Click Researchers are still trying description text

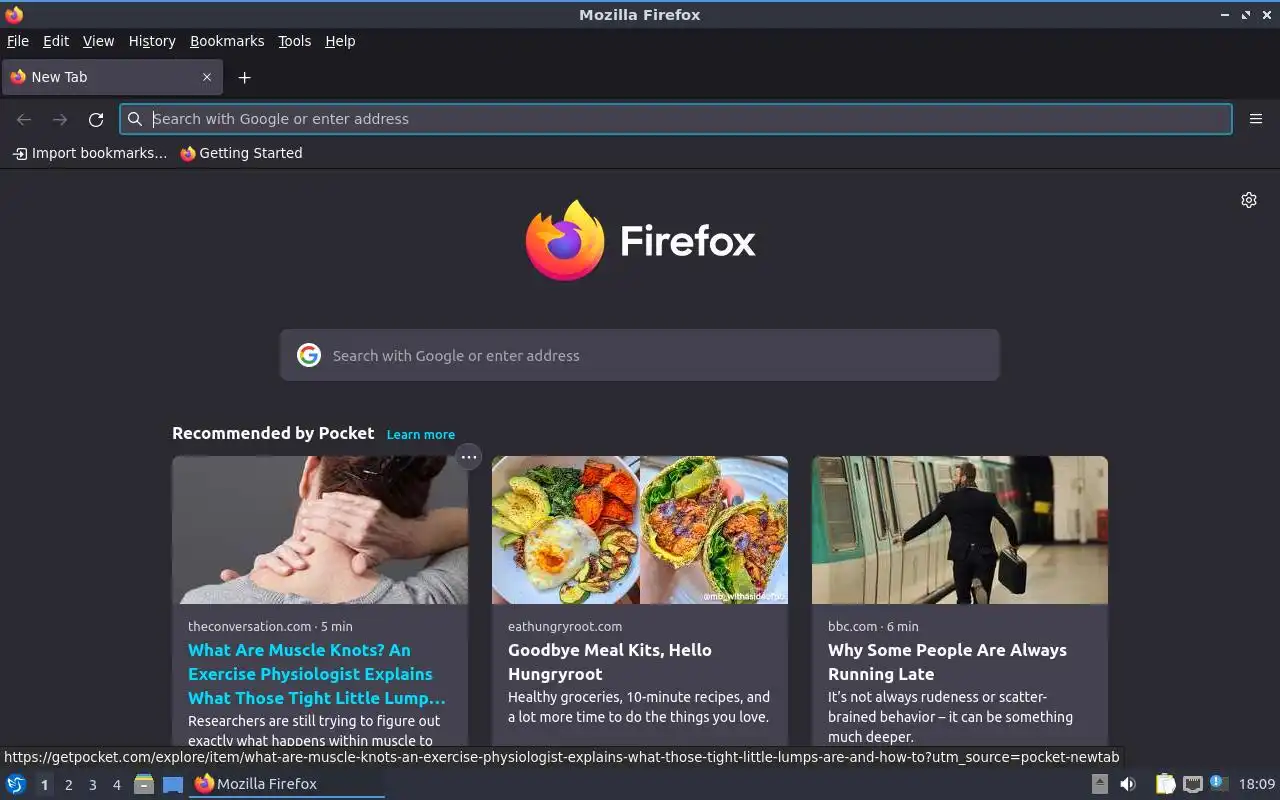click(x=314, y=731)
